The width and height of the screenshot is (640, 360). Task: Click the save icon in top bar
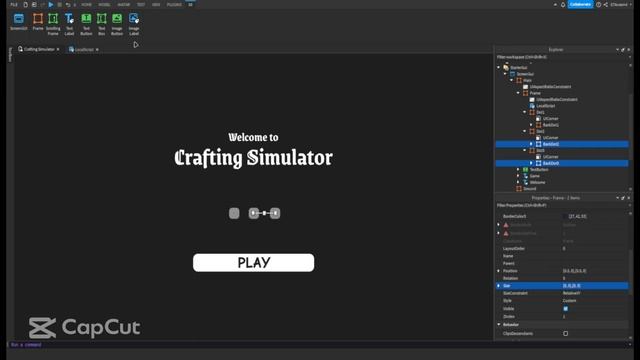click(34, 4)
